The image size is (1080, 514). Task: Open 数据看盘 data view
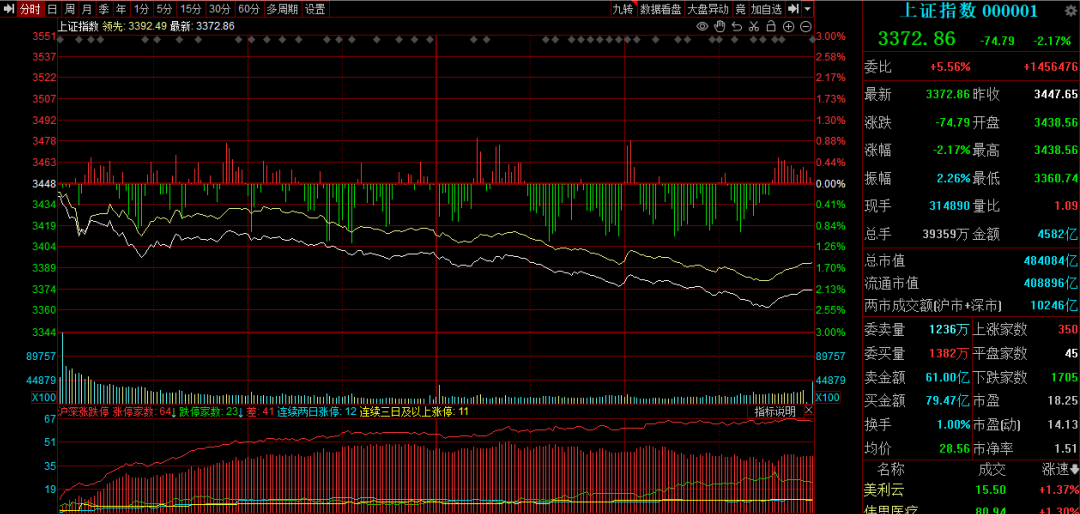point(661,9)
